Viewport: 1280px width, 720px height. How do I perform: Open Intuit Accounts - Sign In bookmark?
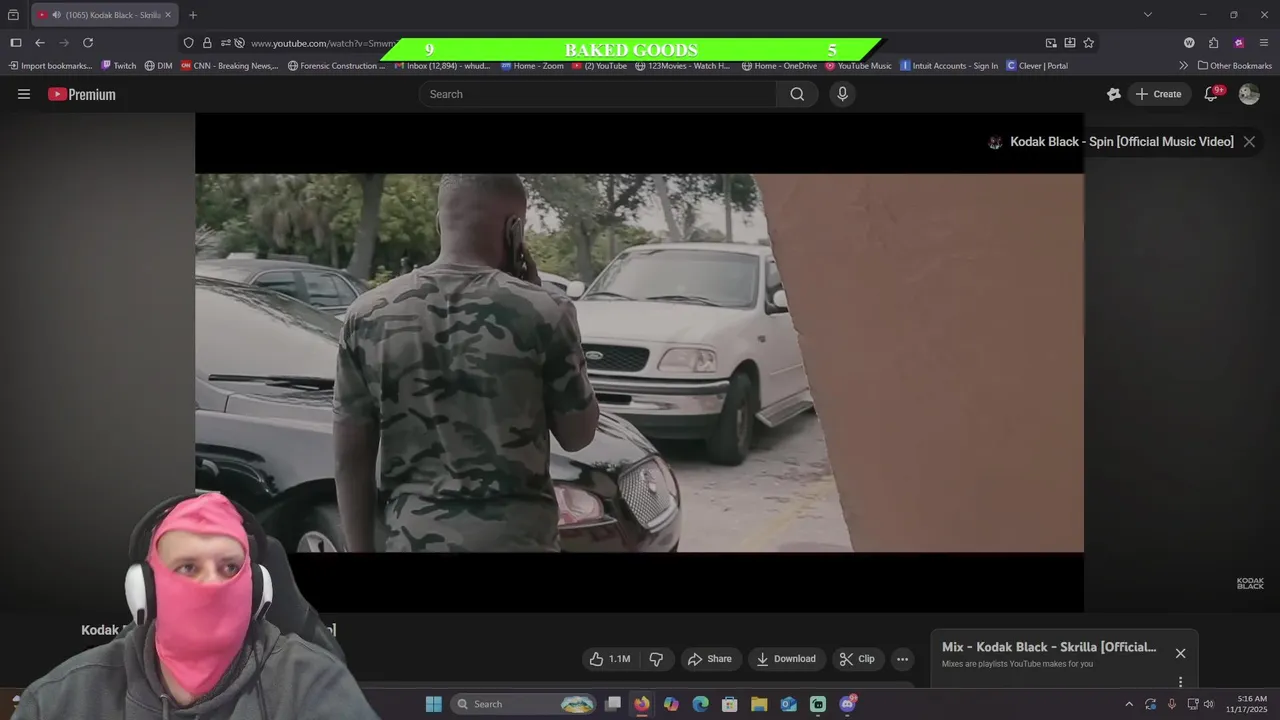[949, 66]
